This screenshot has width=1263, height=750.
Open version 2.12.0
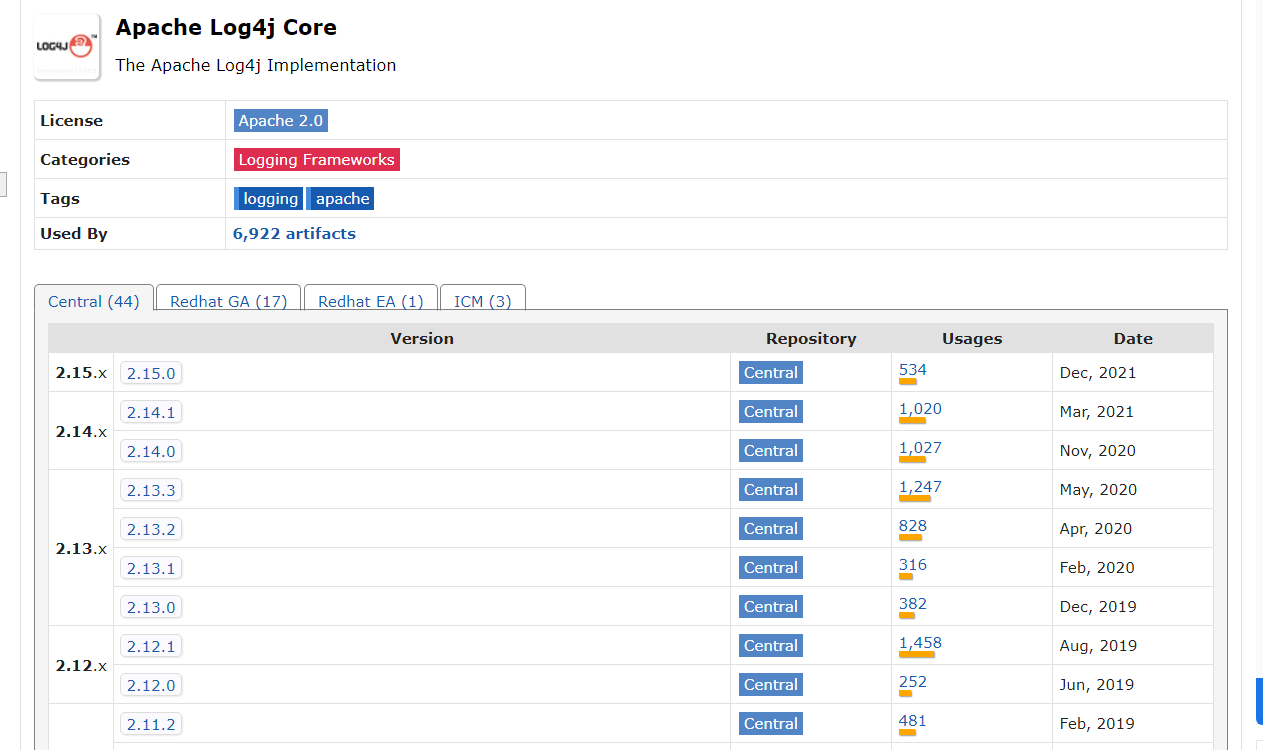(151, 685)
